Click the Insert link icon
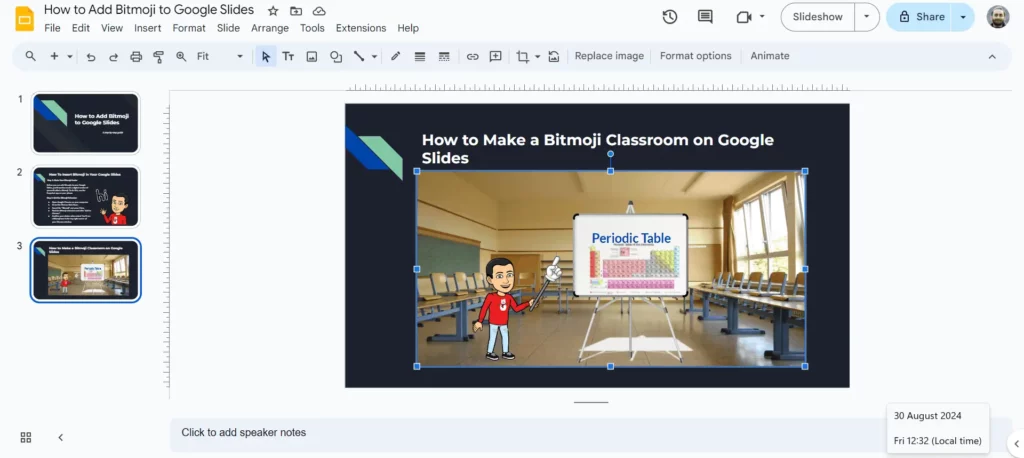This screenshot has width=1024, height=458. point(472,57)
